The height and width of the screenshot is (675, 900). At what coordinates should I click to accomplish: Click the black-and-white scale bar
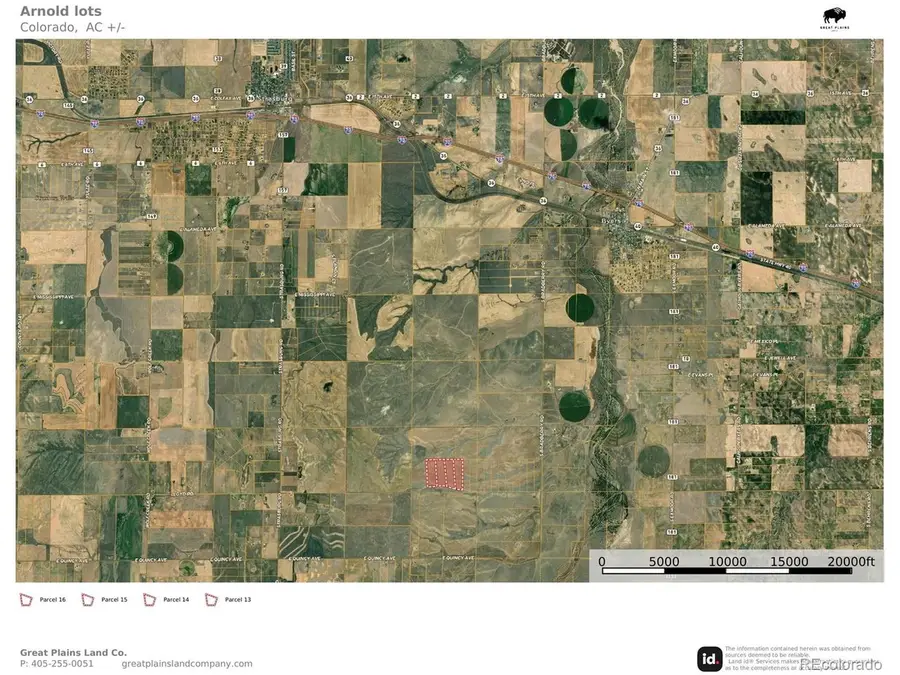[727, 571]
